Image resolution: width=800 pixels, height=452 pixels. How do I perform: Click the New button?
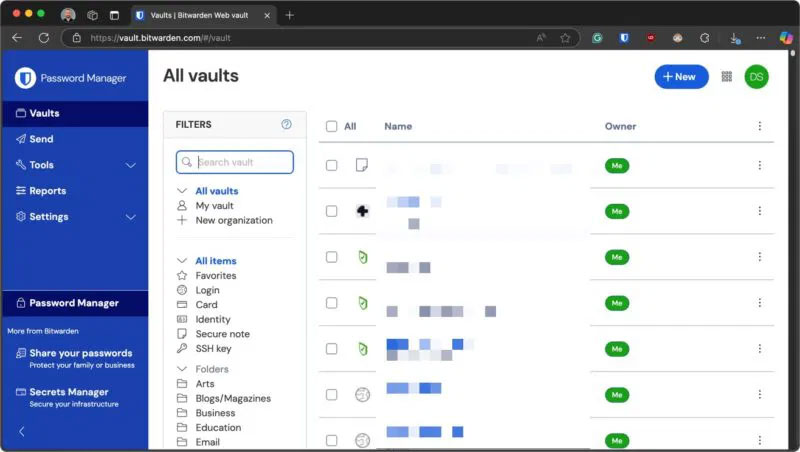click(681, 77)
